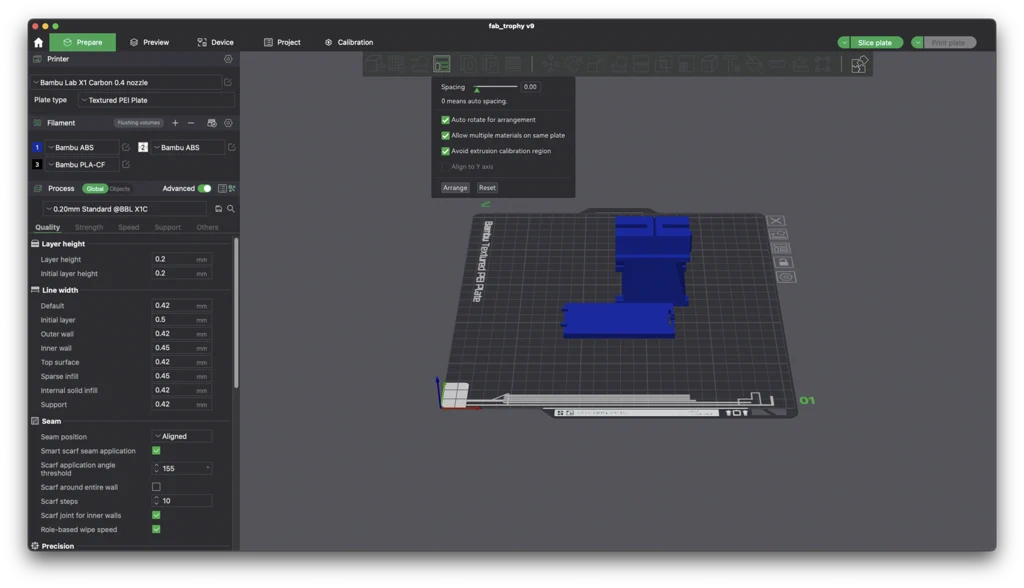
Task: Click the compare presets icon beside Advanced
Action: pyautogui.click(x=232, y=189)
